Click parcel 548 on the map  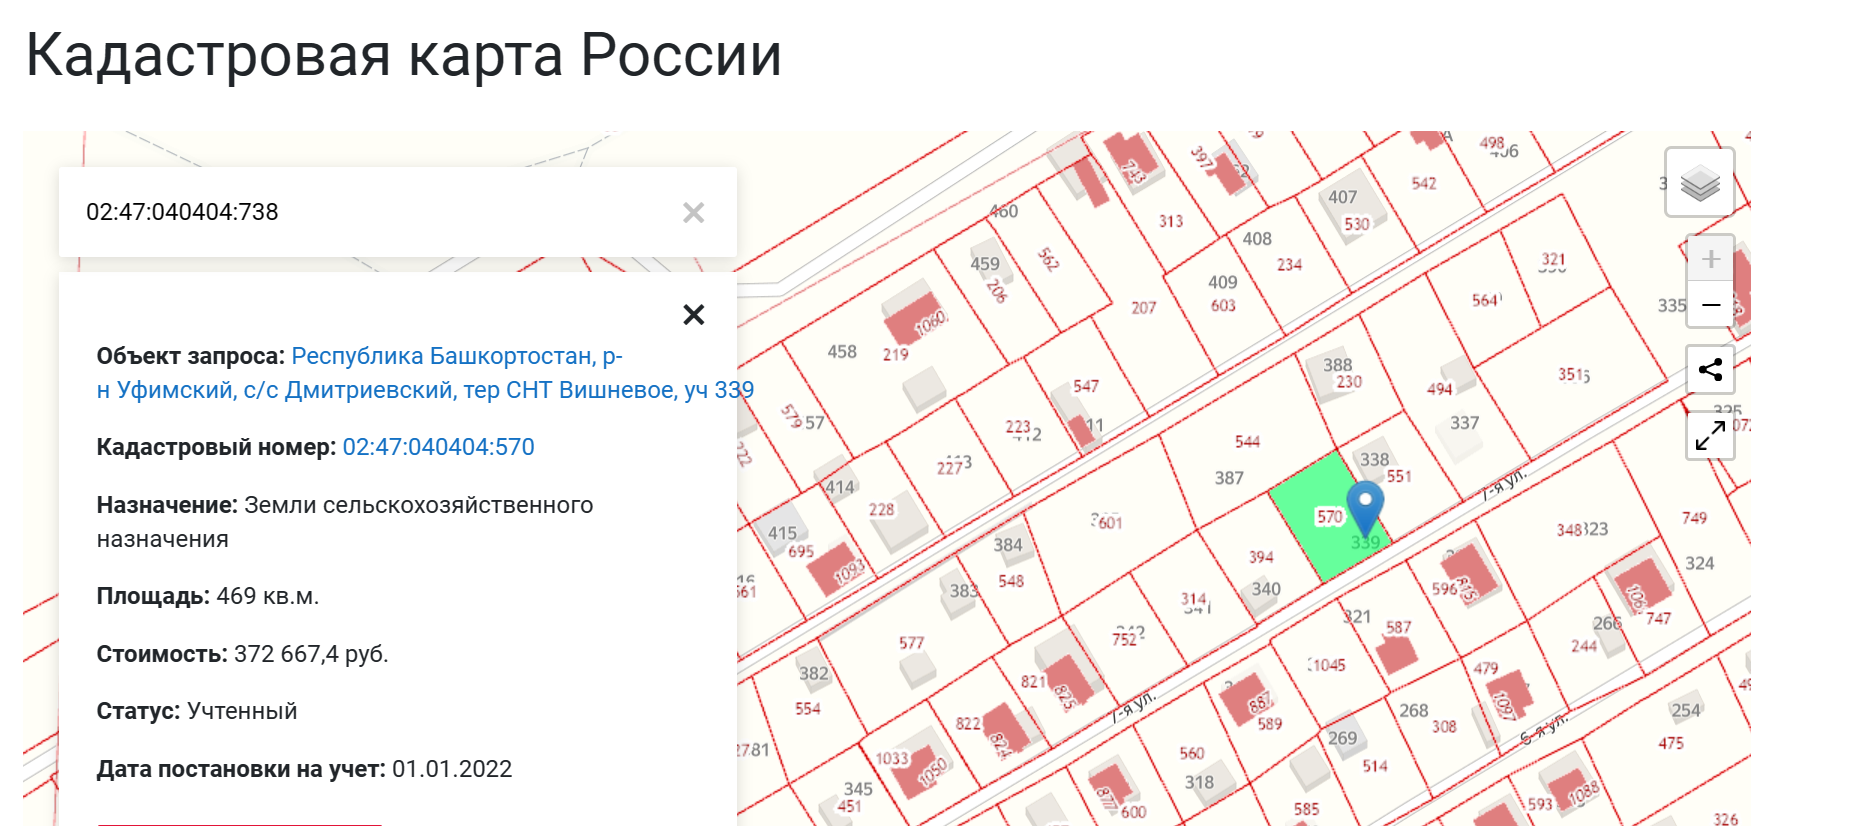tap(1011, 581)
